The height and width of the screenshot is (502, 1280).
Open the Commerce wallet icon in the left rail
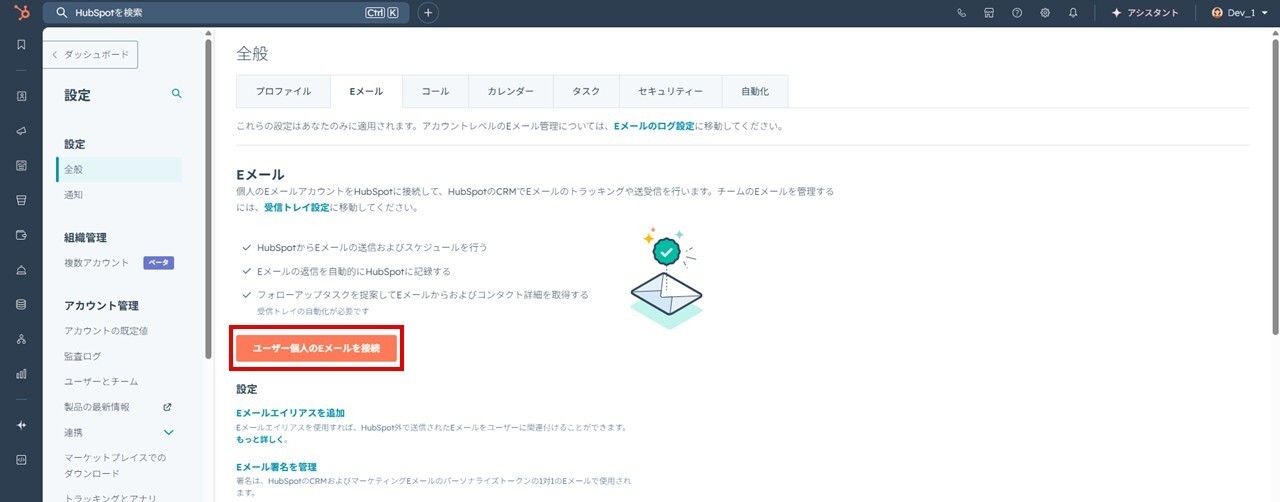[21, 235]
